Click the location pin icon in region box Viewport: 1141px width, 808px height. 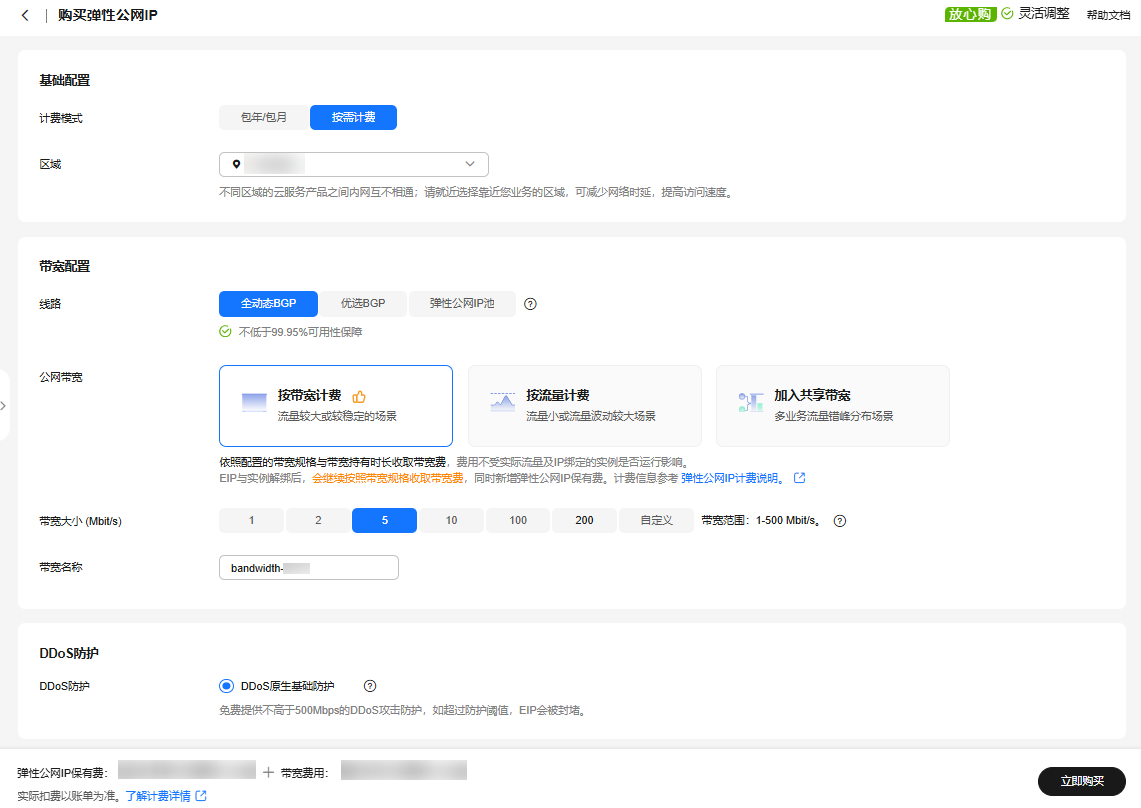point(236,165)
